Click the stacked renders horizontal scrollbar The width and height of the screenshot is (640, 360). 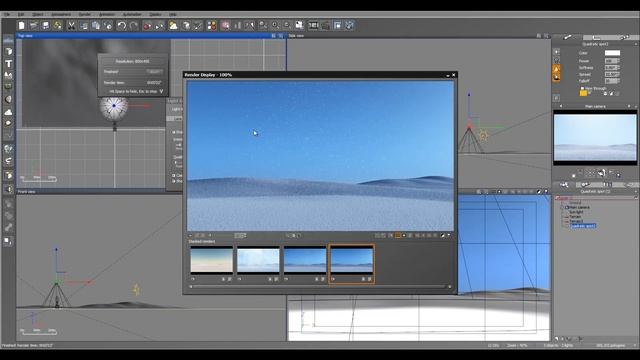(320, 287)
